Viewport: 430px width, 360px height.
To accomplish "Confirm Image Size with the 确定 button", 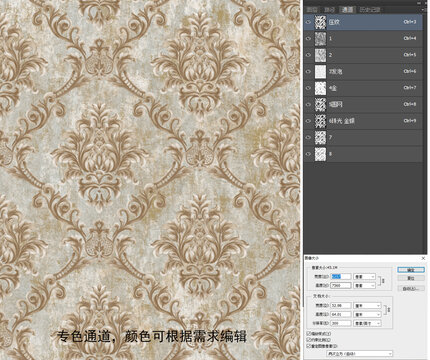I will tap(411, 270).
